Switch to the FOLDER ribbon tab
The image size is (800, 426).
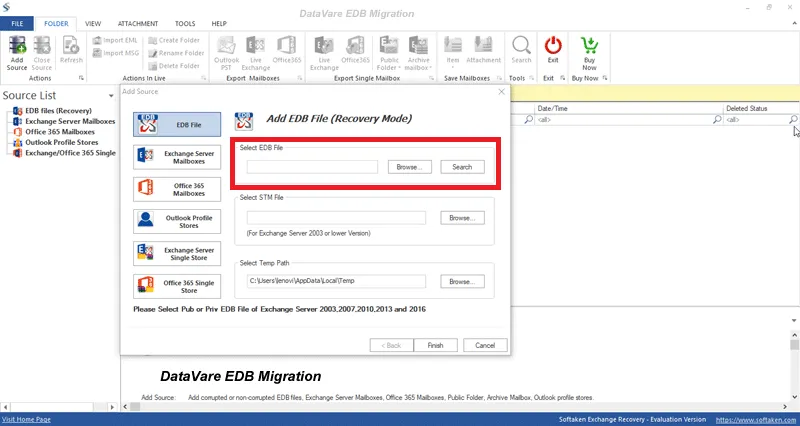pos(56,23)
